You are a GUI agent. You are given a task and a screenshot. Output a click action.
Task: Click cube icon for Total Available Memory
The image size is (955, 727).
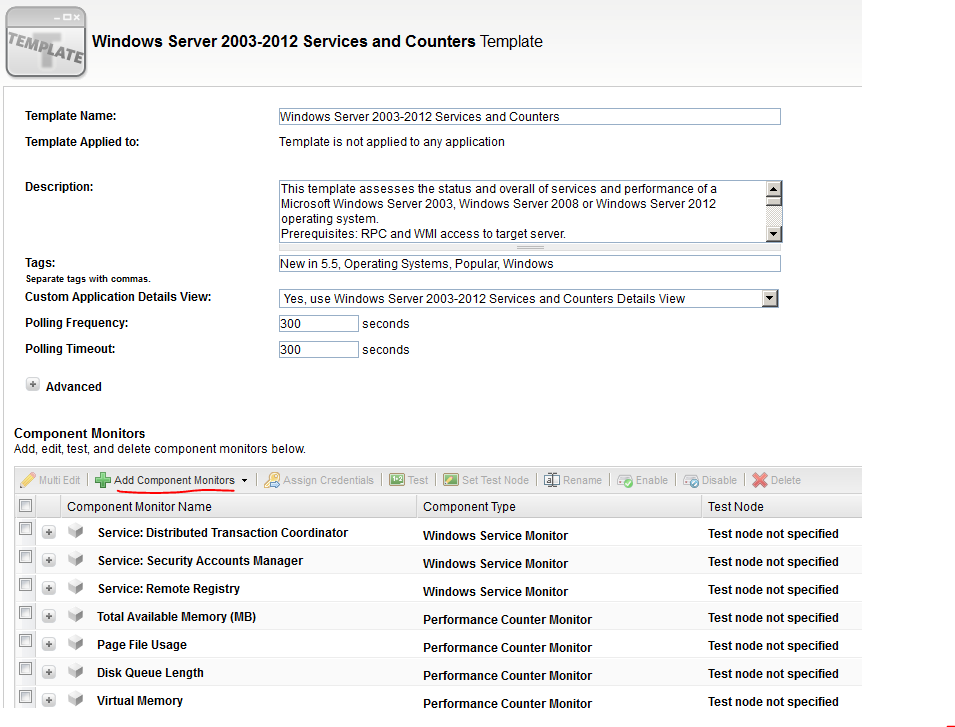pyautogui.click(x=76, y=615)
